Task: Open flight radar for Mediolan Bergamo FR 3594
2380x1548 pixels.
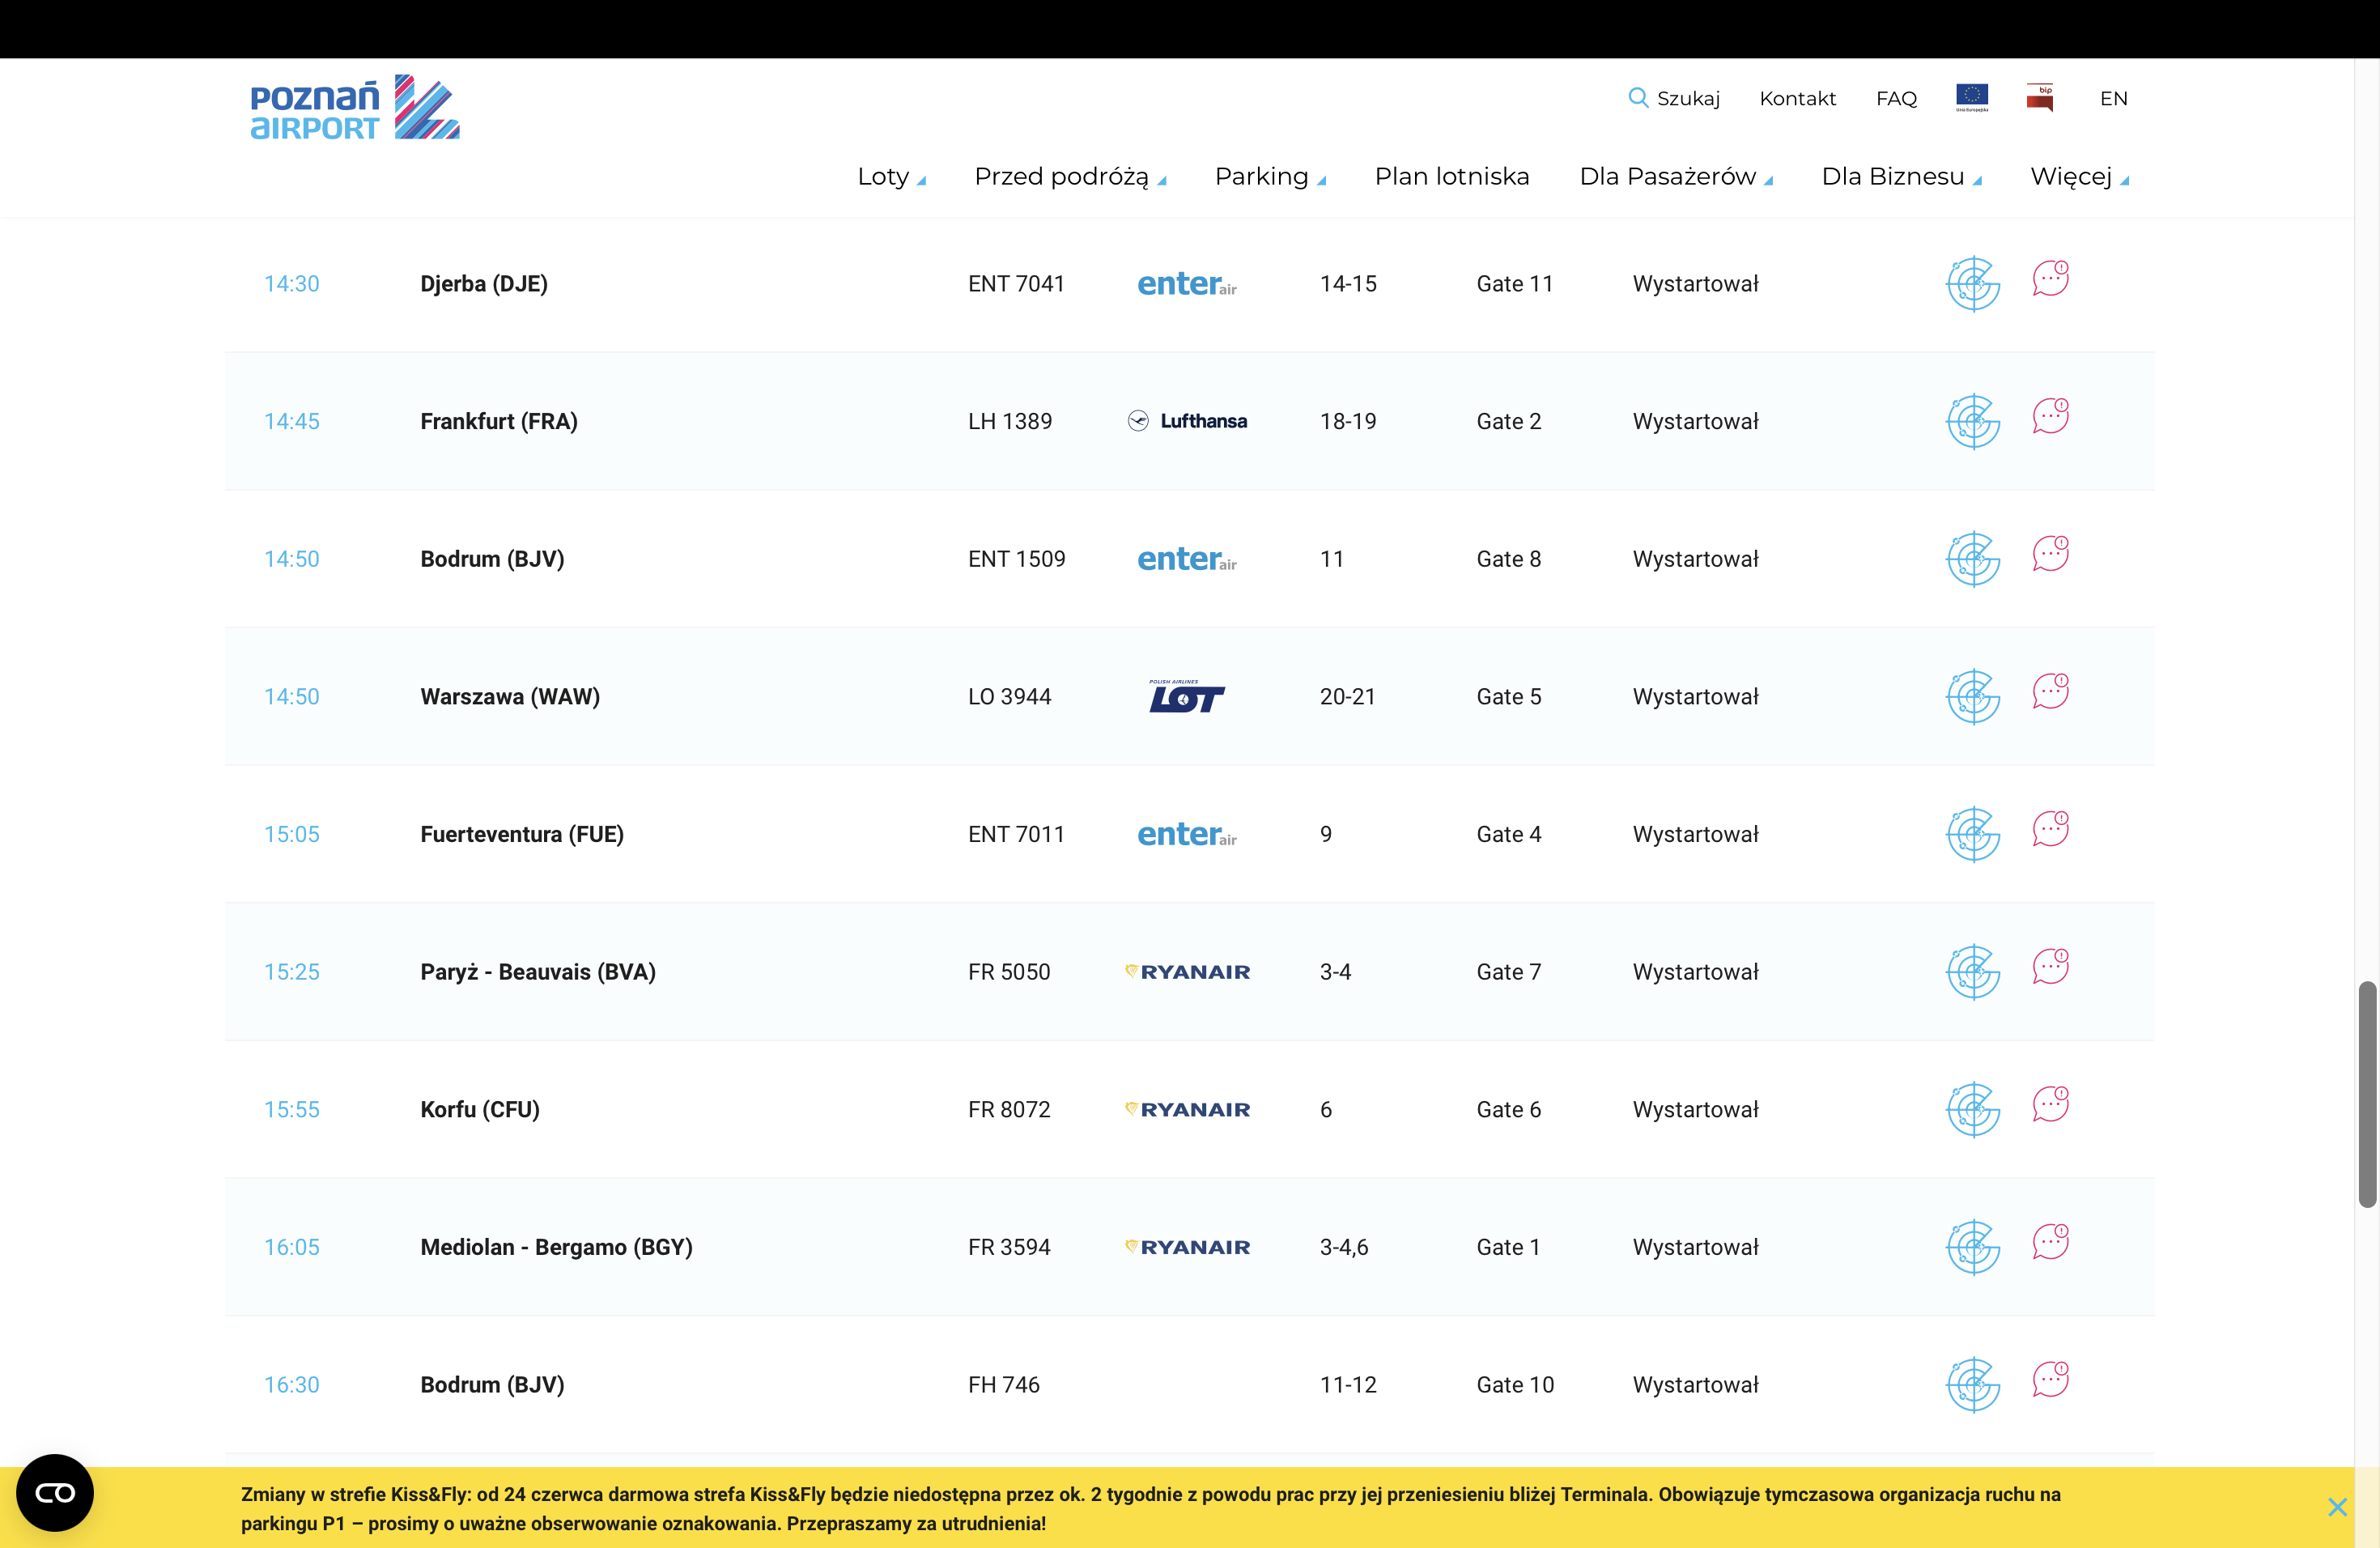Action: point(1972,1248)
